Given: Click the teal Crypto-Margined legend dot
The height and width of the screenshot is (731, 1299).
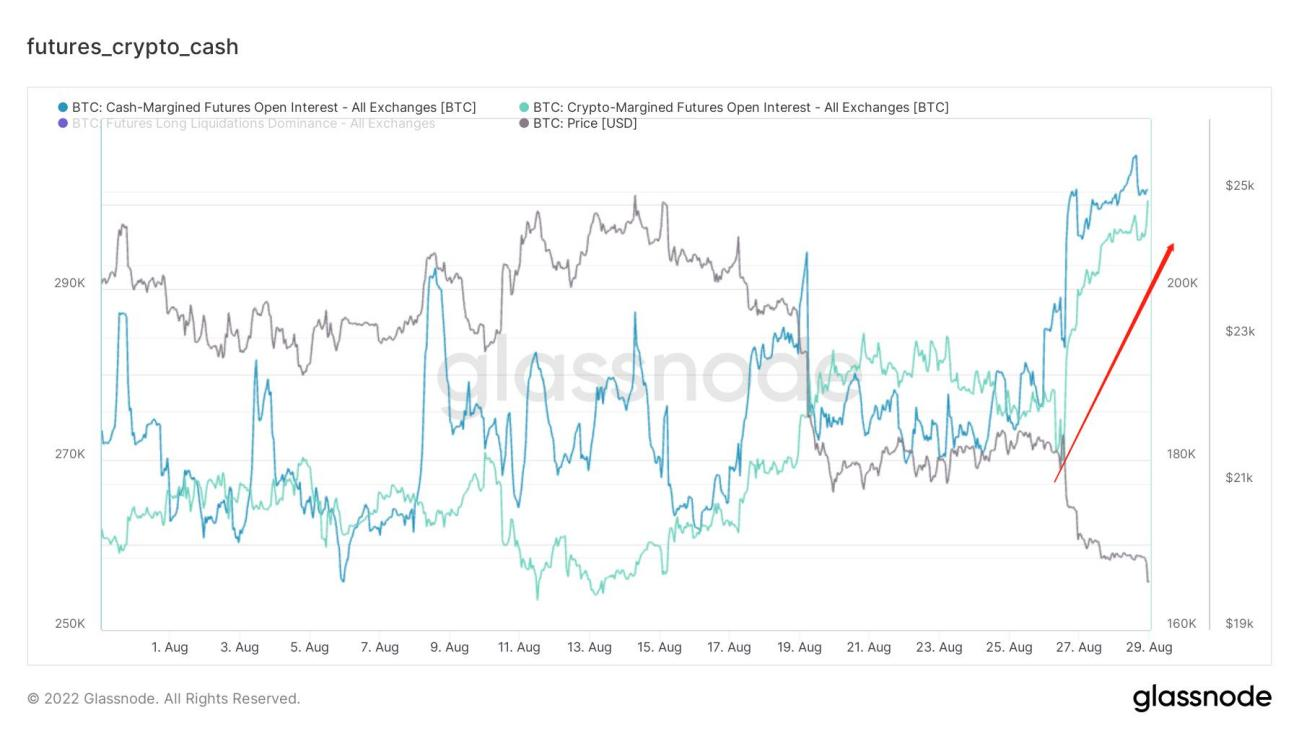Looking at the screenshot, I should pos(525,107).
